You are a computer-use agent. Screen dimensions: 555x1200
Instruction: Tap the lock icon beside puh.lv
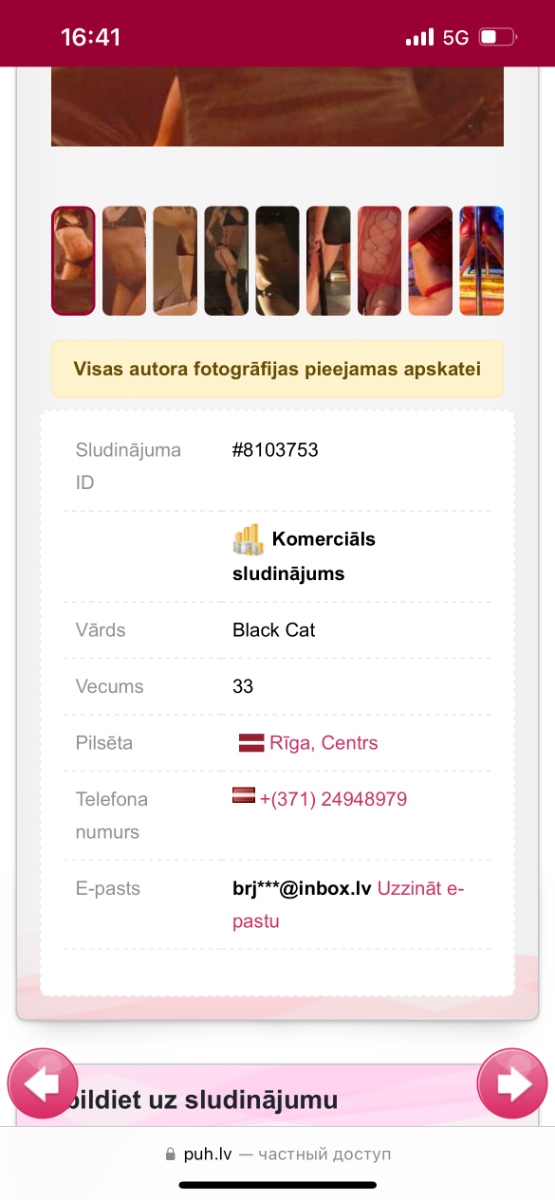coord(170,1154)
